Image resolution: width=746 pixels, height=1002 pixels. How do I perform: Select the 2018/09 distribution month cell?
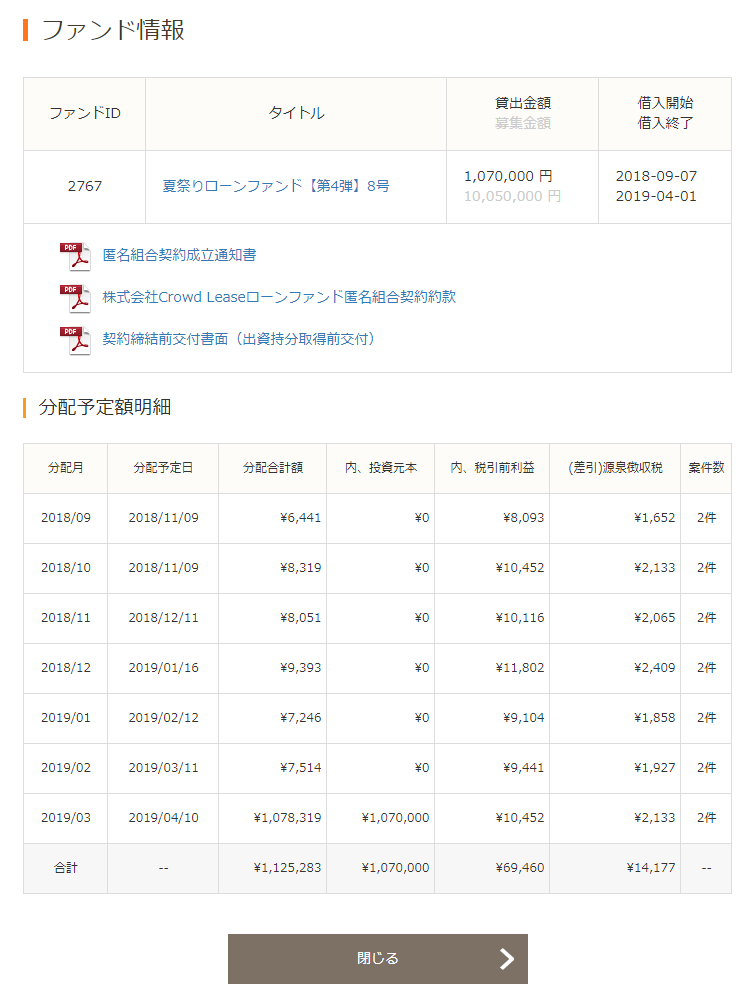(x=65, y=518)
